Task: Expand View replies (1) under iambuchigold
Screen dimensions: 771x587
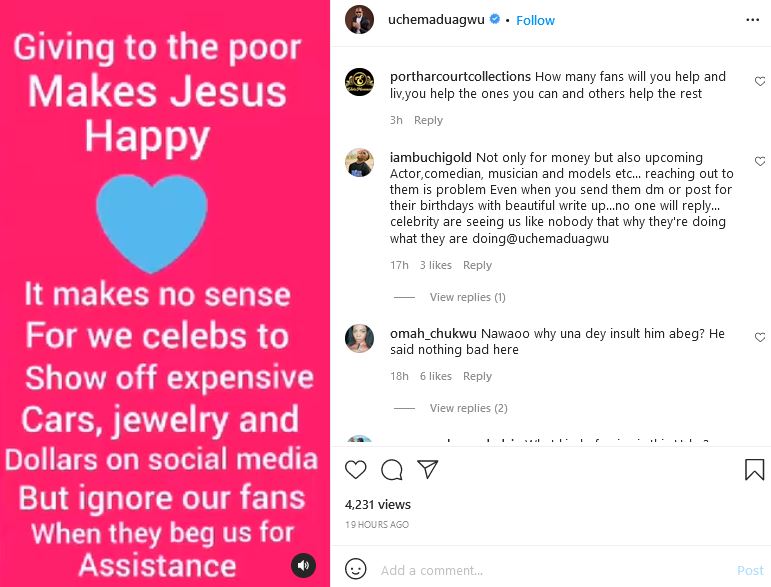Action: 467,297
